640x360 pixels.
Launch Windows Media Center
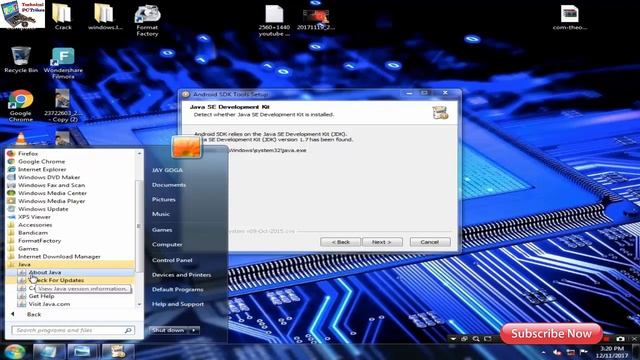pos(52,193)
